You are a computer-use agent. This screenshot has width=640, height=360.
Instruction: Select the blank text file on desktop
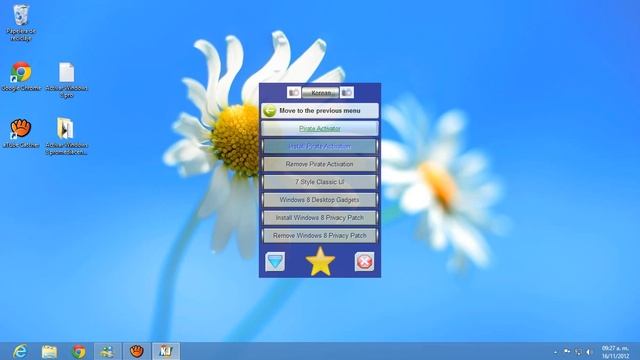pos(67,80)
